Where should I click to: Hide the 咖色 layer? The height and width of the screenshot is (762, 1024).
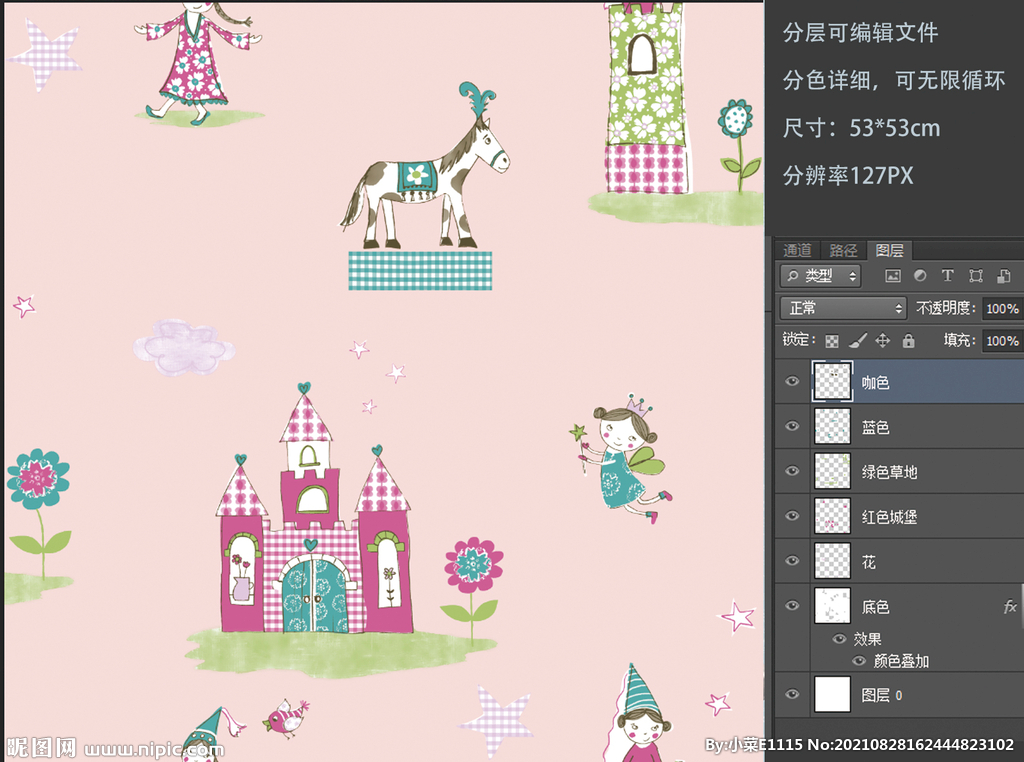(x=793, y=382)
